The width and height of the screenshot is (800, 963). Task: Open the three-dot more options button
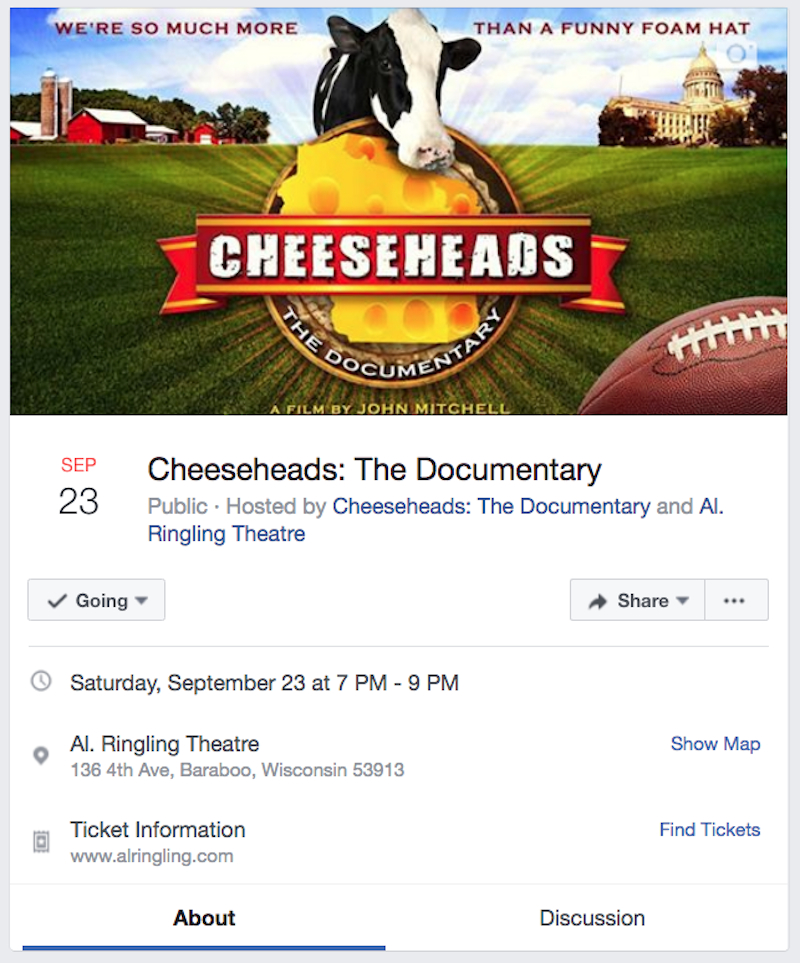735,600
